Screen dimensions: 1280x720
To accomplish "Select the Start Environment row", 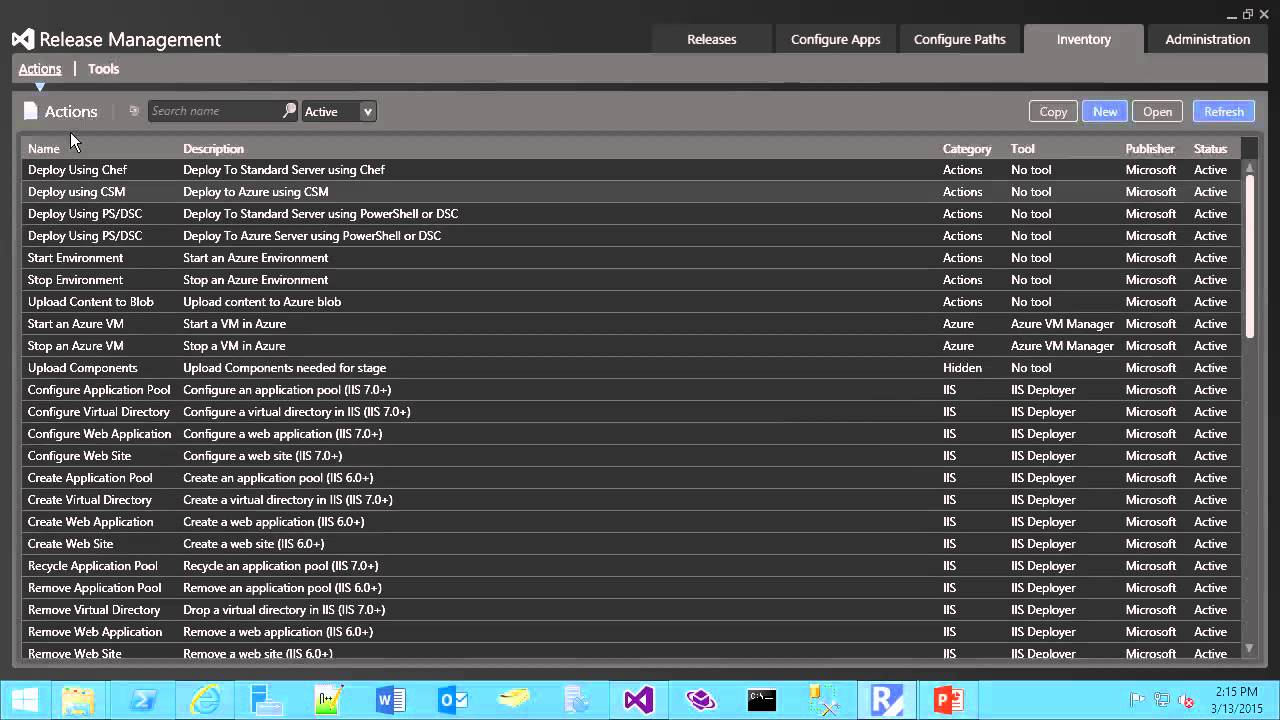I will pyautogui.click(x=631, y=258).
